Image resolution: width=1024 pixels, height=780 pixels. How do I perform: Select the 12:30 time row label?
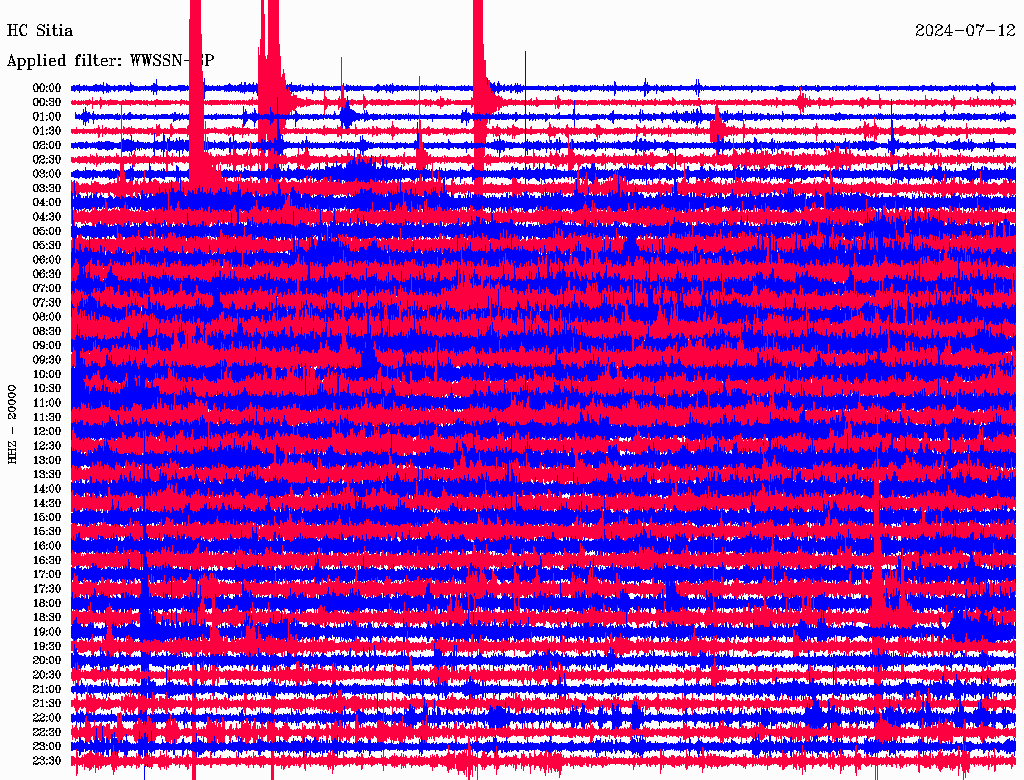(x=47, y=446)
